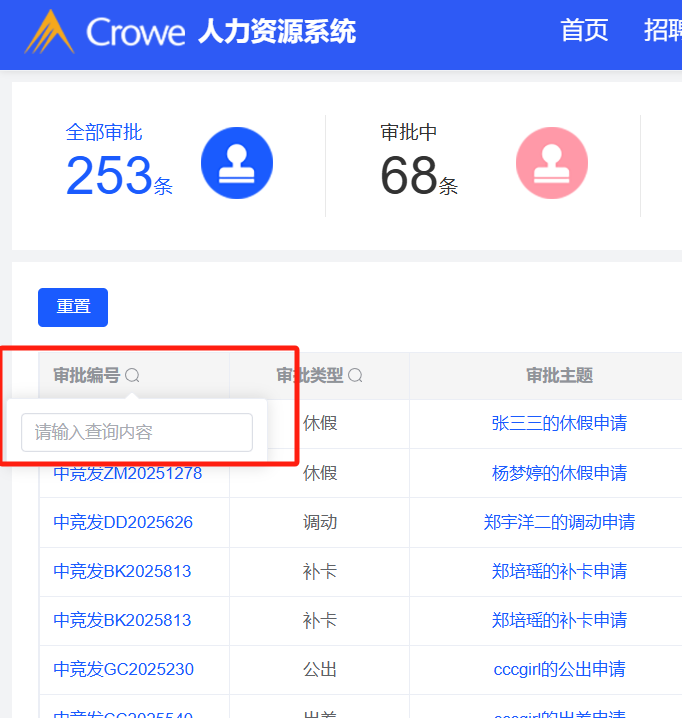682x718 pixels.
Task: Open approval number 中竞发DD2025626
Action: pyautogui.click(x=123, y=522)
